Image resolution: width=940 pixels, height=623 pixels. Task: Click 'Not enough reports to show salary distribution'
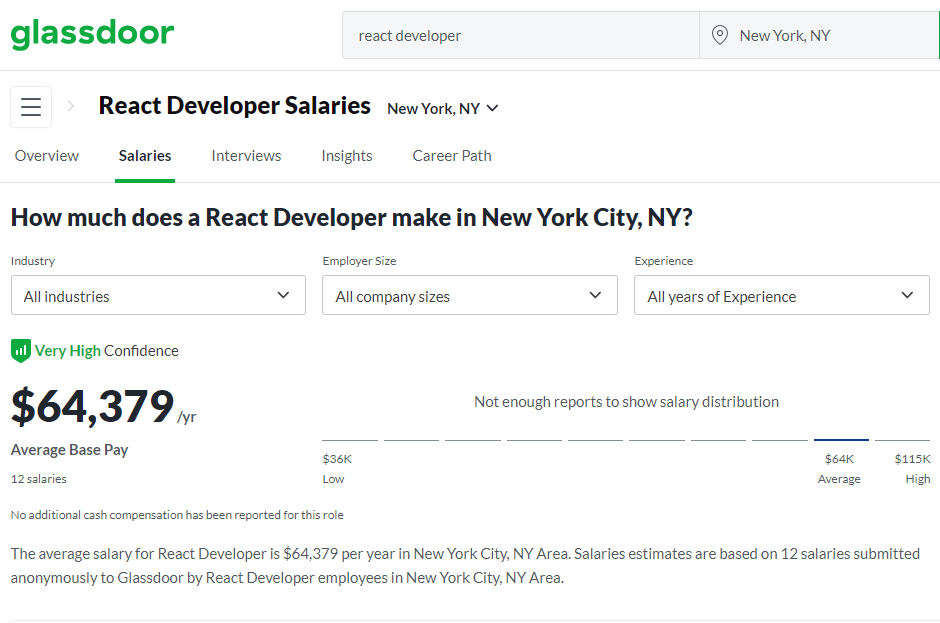[x=626, y=402]
